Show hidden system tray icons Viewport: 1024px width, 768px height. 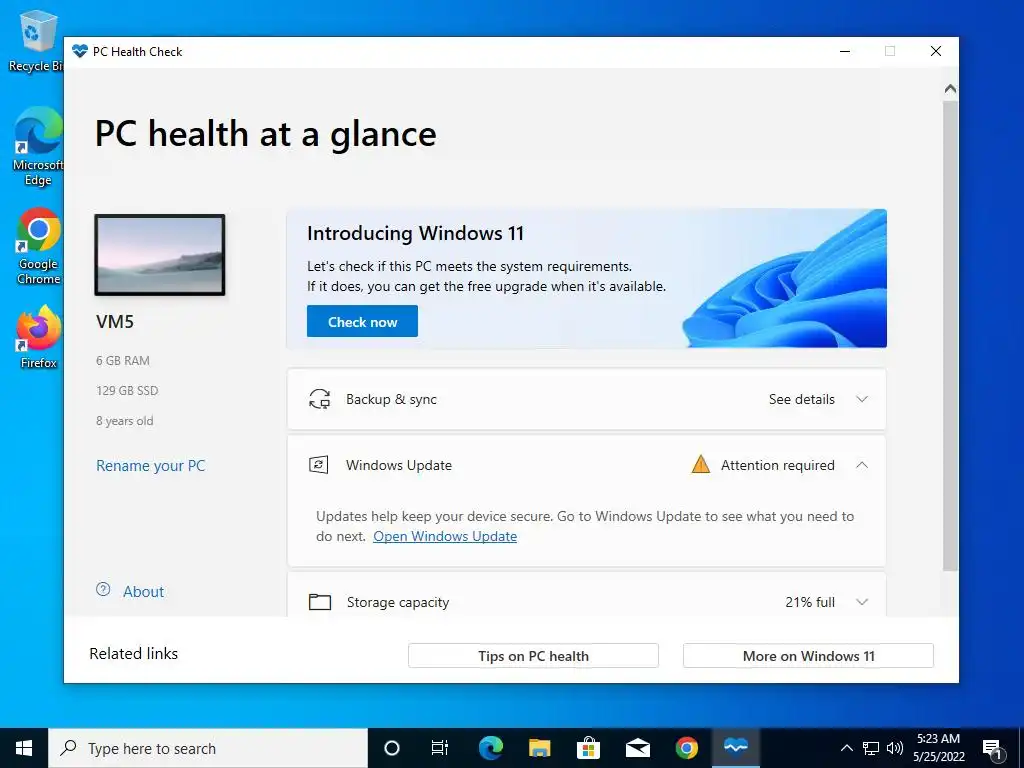click(x=846, y=748)
